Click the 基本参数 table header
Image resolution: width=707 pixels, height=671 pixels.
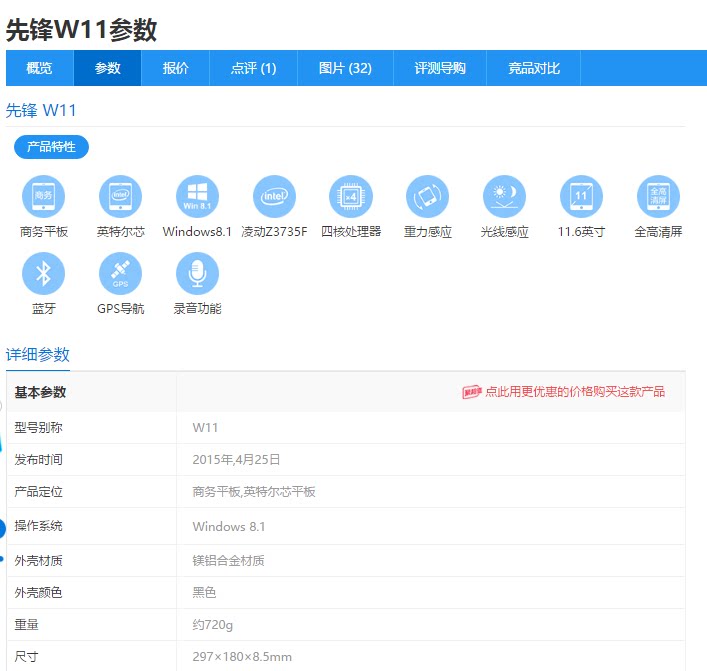coord(41,392)
